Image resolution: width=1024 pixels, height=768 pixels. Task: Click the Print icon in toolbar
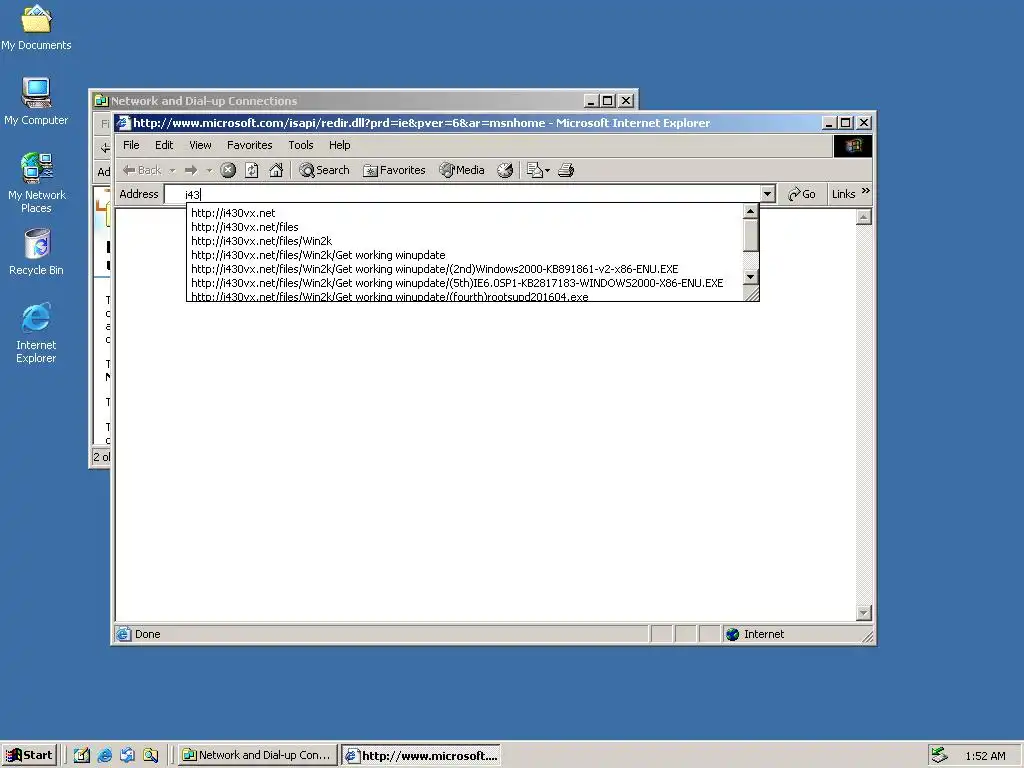click(566, 170)
